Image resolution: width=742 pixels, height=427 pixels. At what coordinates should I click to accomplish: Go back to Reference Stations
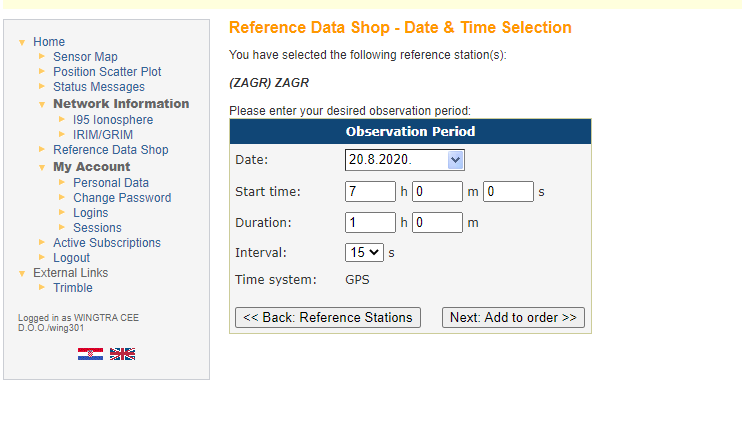point(328,317)
